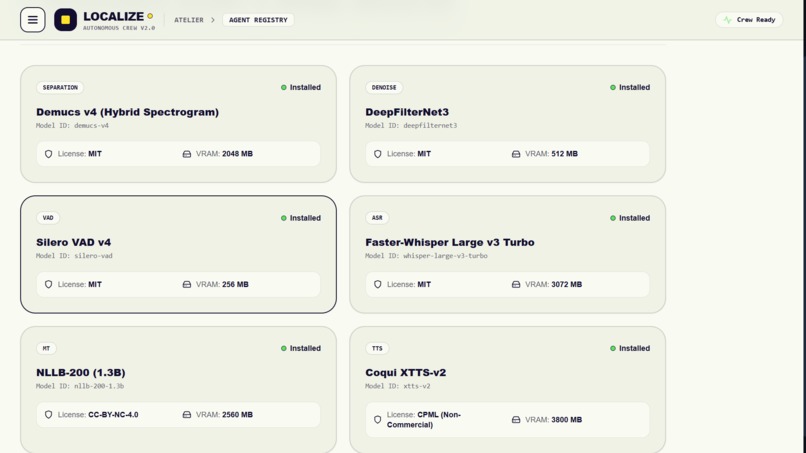Click the ASR category tag

[377, 218]
